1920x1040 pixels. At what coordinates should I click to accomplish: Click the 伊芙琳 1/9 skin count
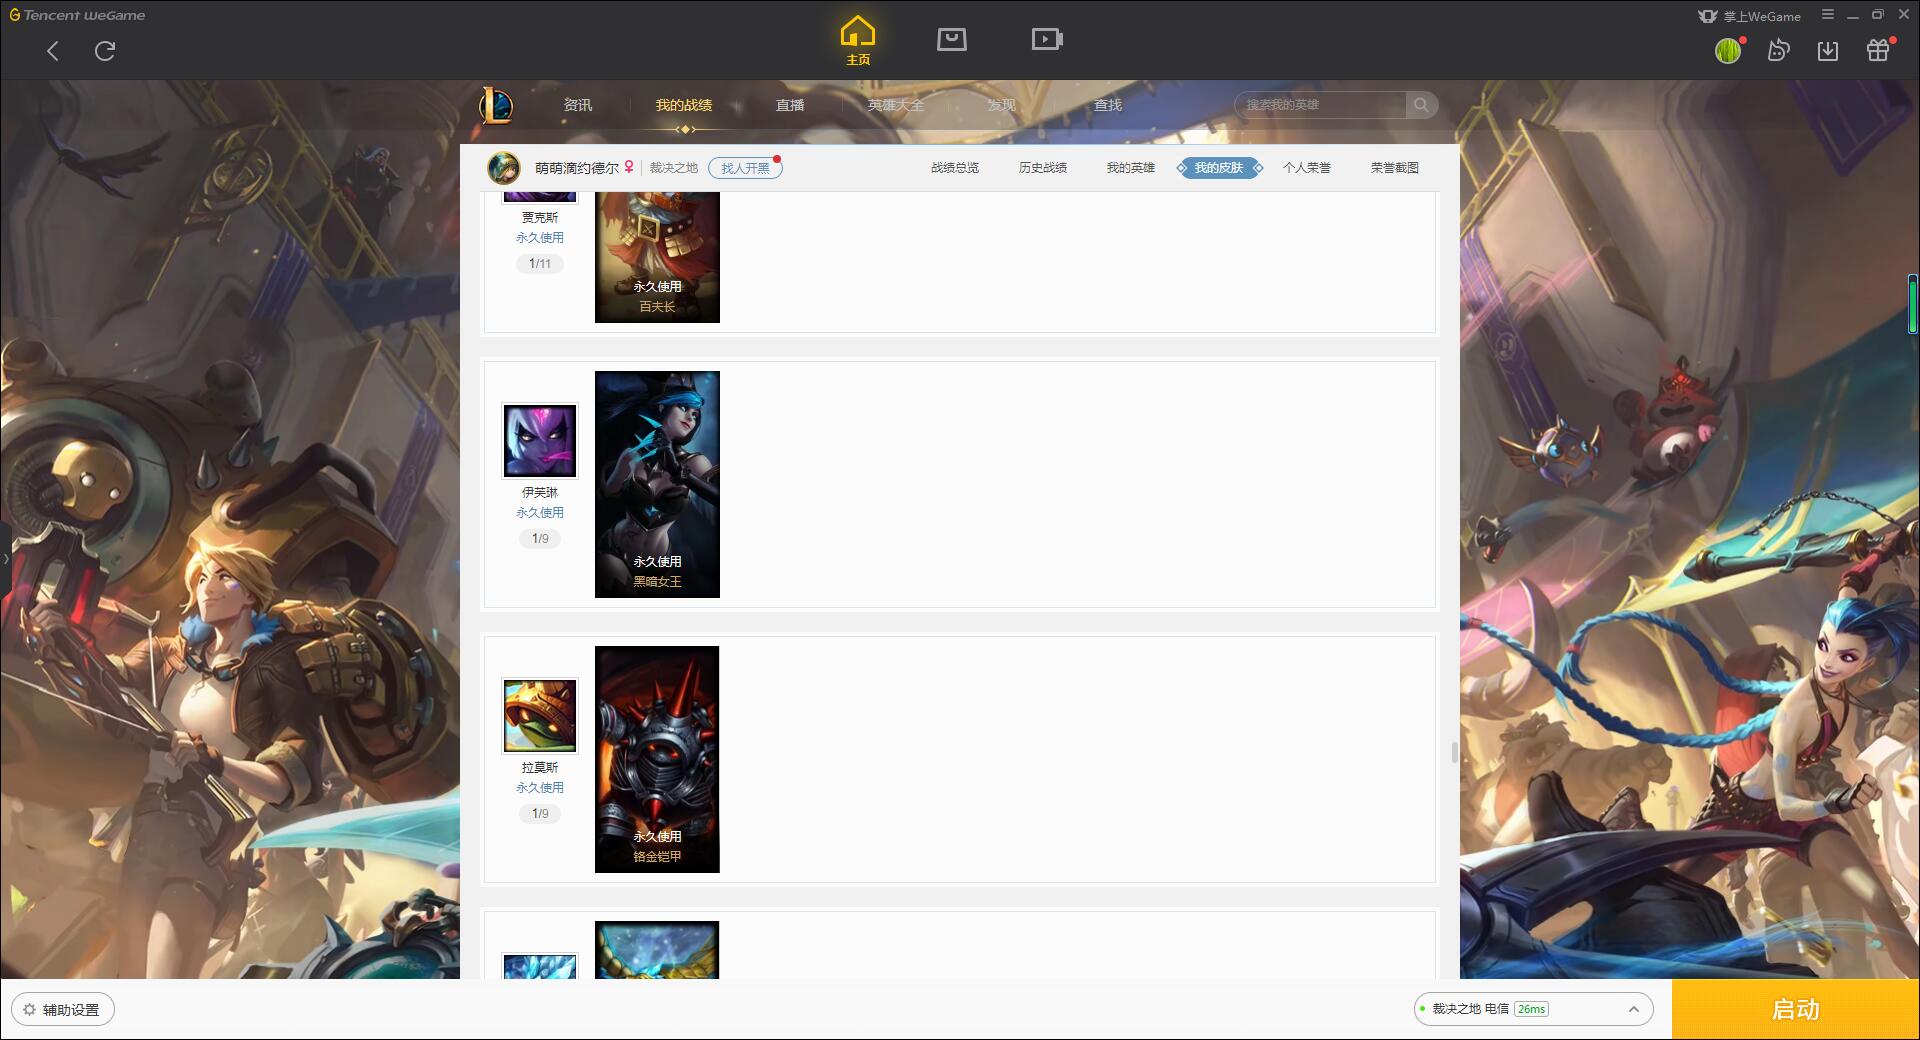click(x=540, y=539)
